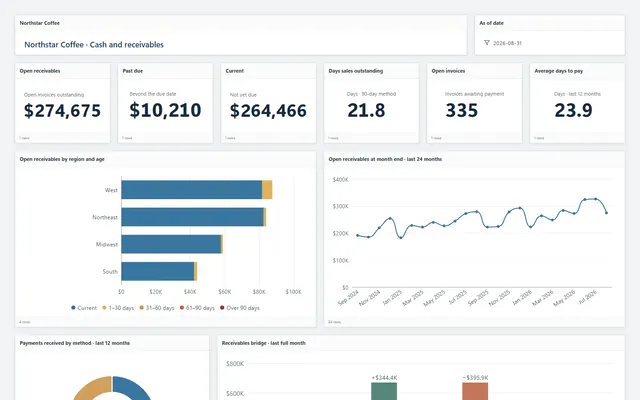Click the yellow 1–30 days segment of West bar

[x=267, y=190]
